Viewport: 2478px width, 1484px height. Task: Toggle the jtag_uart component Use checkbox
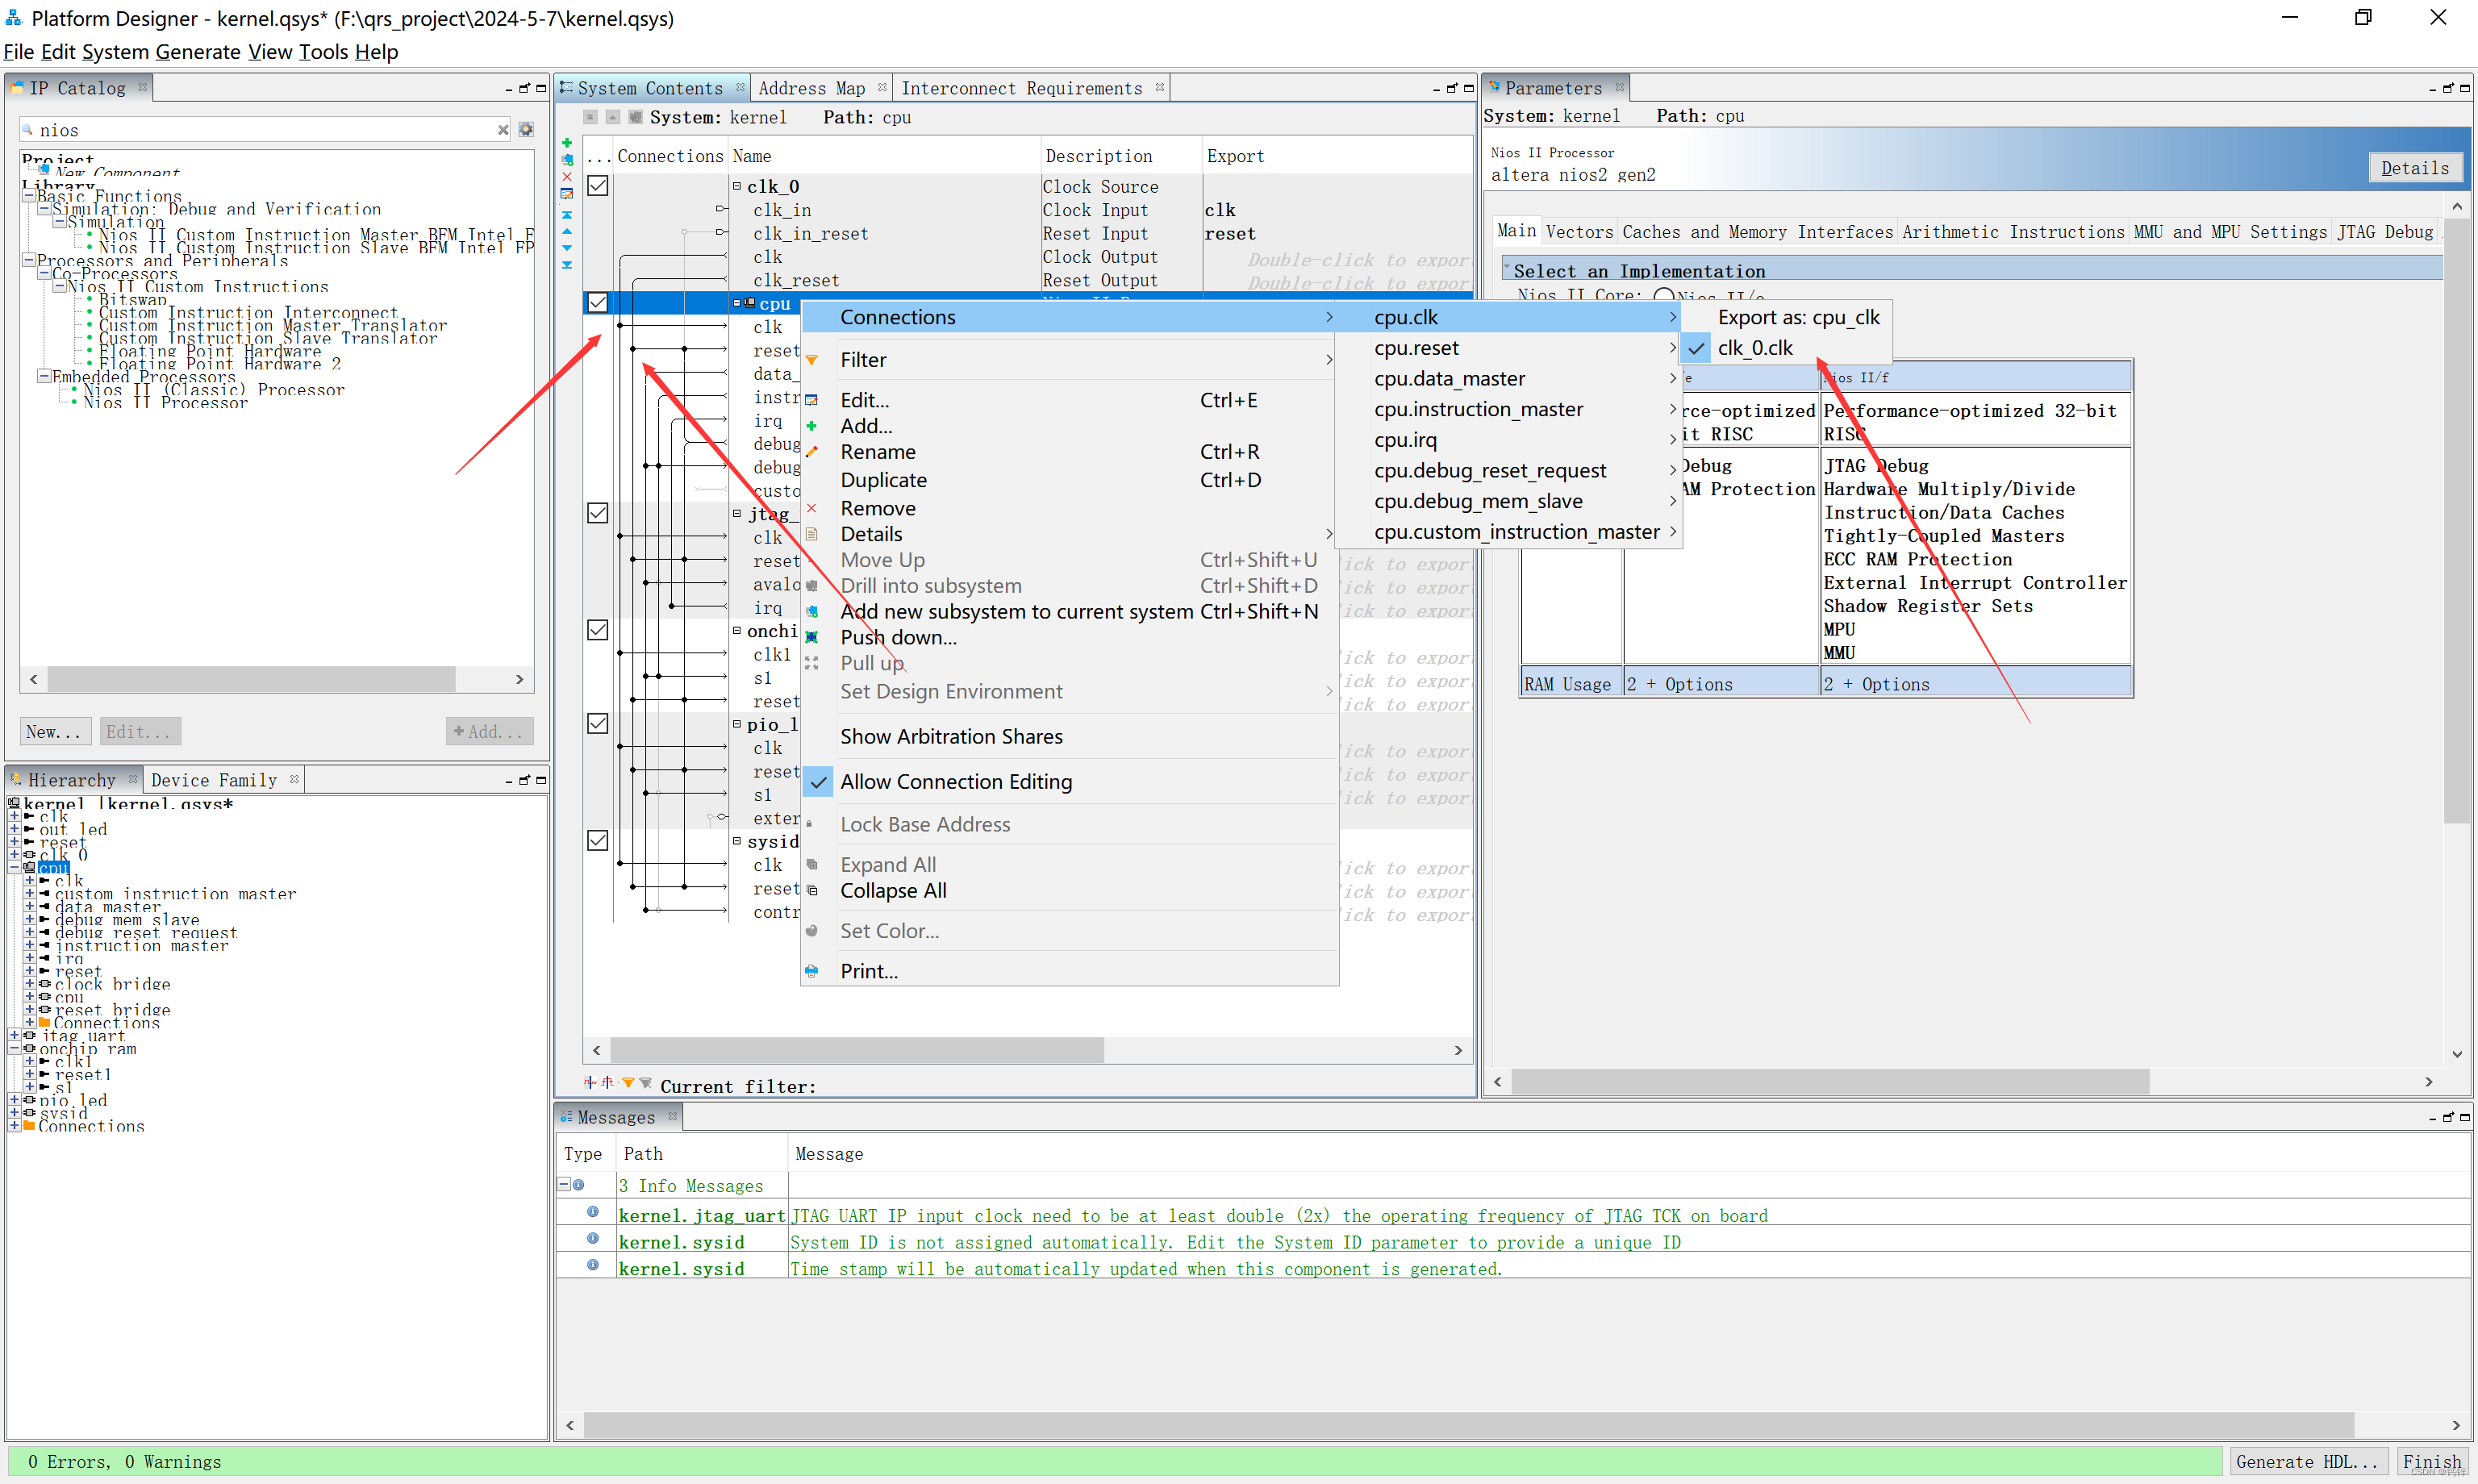coord(598,513)
